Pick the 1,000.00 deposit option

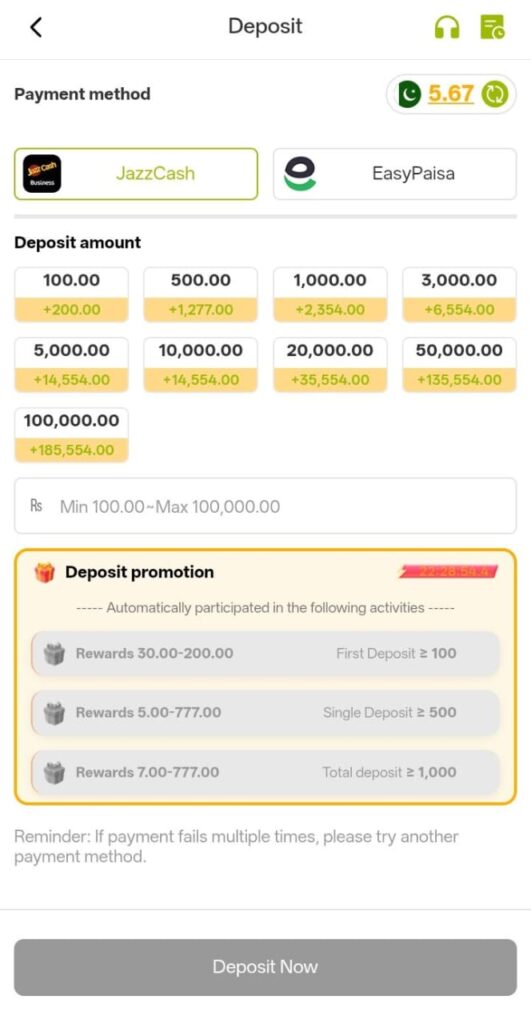pyautogui.click(x=330, y=295)
